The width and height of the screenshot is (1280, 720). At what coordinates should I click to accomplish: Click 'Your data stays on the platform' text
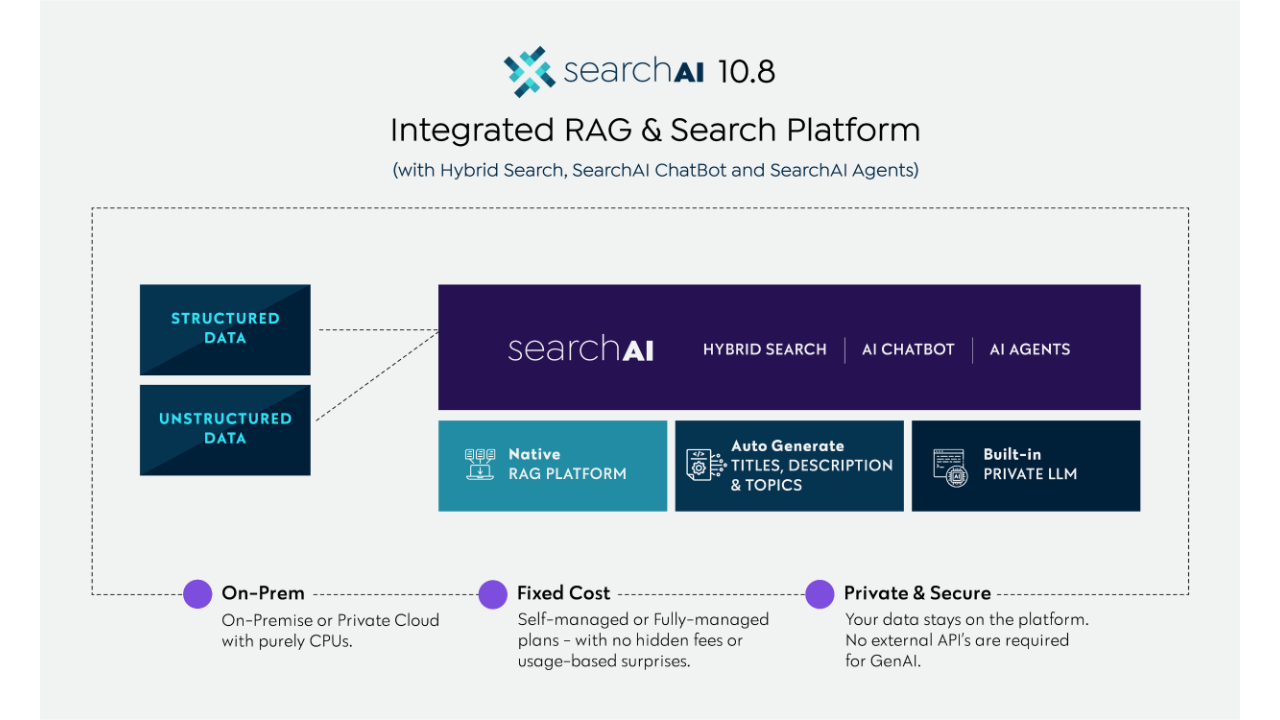967,640
